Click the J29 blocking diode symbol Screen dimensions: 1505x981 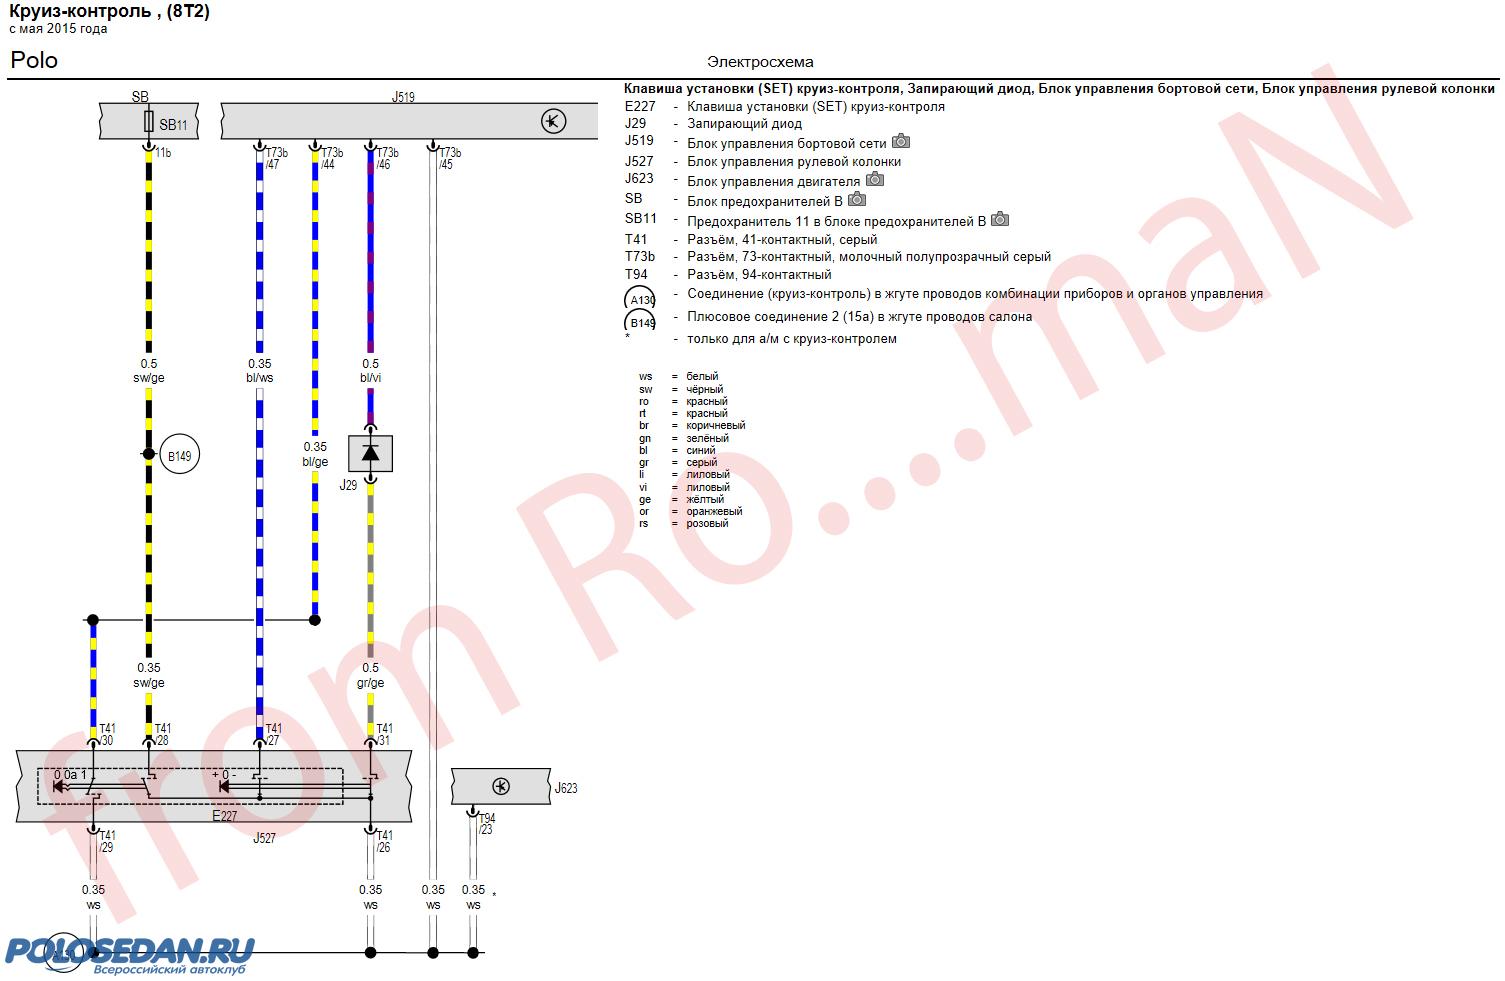point(370,454)
